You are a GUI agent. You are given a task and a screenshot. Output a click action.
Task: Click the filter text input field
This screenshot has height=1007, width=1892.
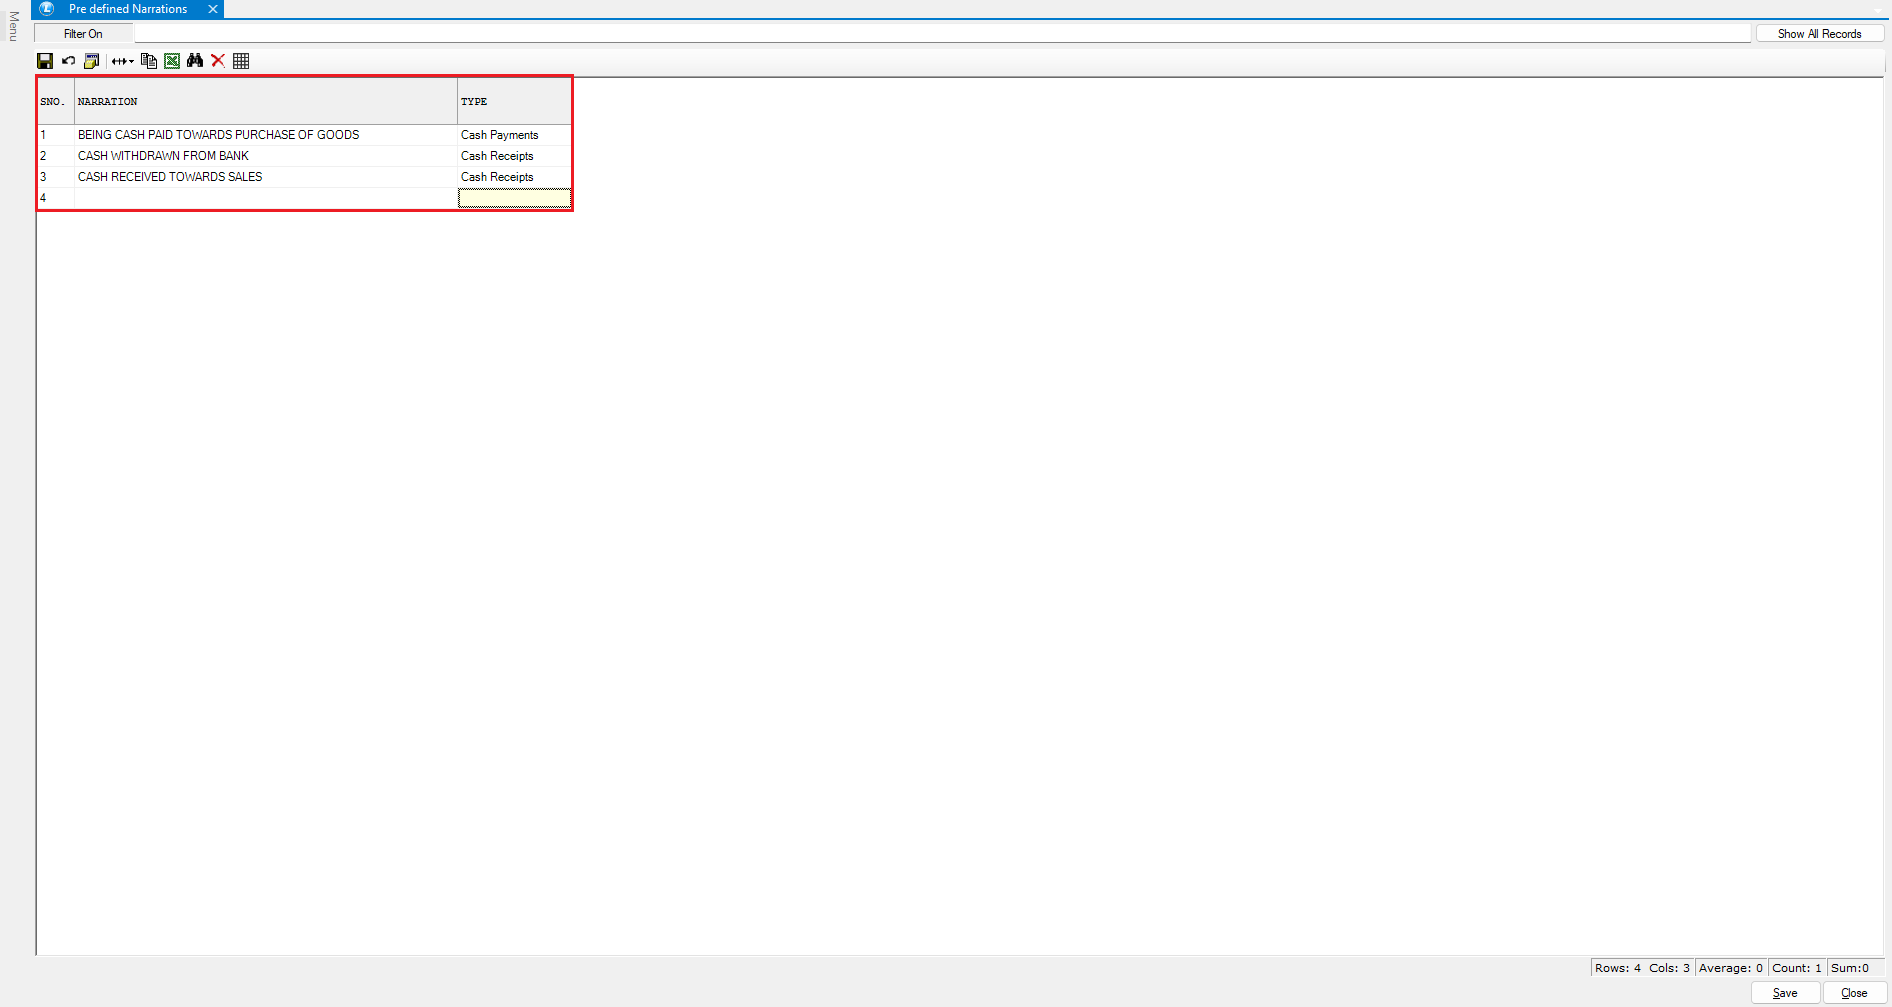pyautogui.click(x=940, y=34)
